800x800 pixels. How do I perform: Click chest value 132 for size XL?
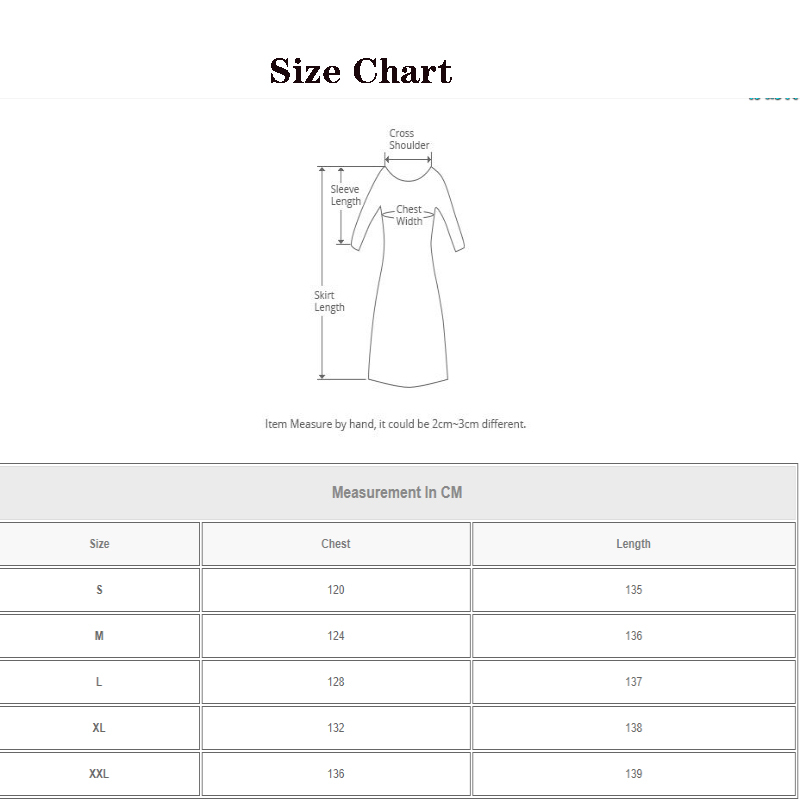(x=335, y=728)
